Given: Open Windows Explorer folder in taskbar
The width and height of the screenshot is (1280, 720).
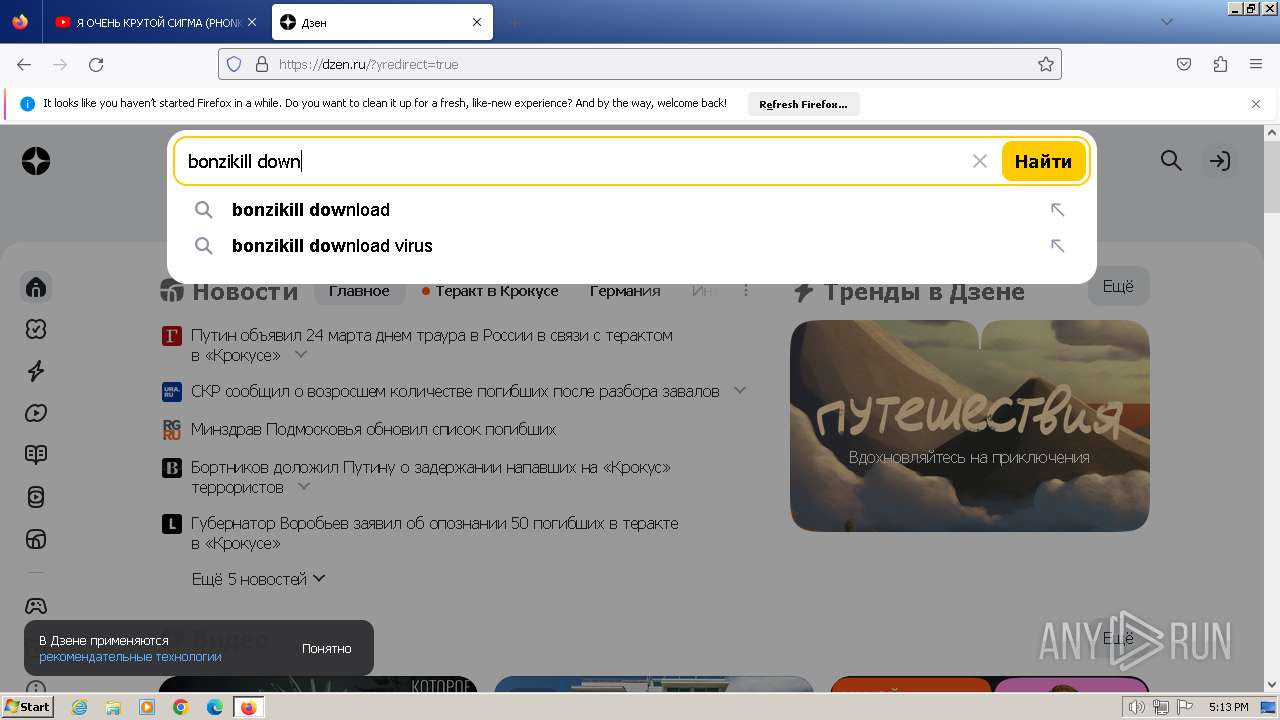Looking at the screenshot, I should click(x=113, y=707).
